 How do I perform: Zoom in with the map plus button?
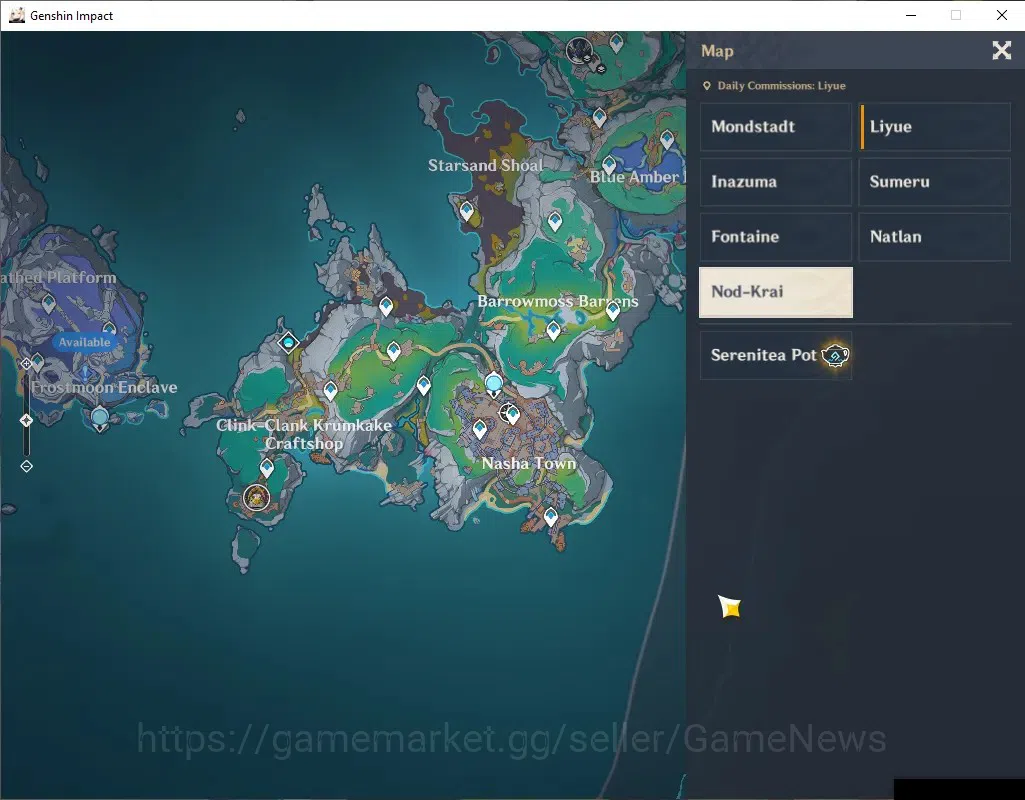[26, 363]
